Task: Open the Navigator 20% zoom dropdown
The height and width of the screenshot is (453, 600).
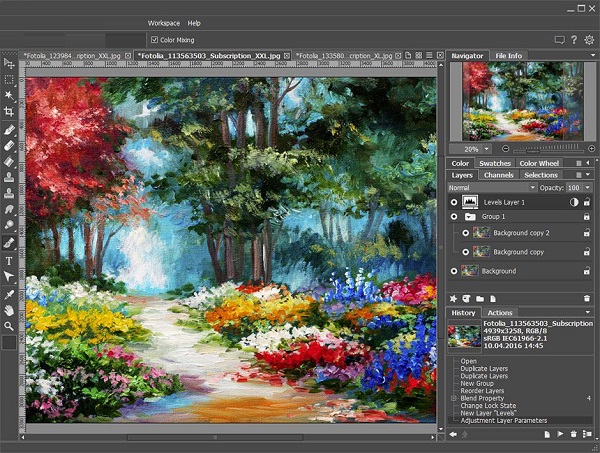Action: (487, 149)
